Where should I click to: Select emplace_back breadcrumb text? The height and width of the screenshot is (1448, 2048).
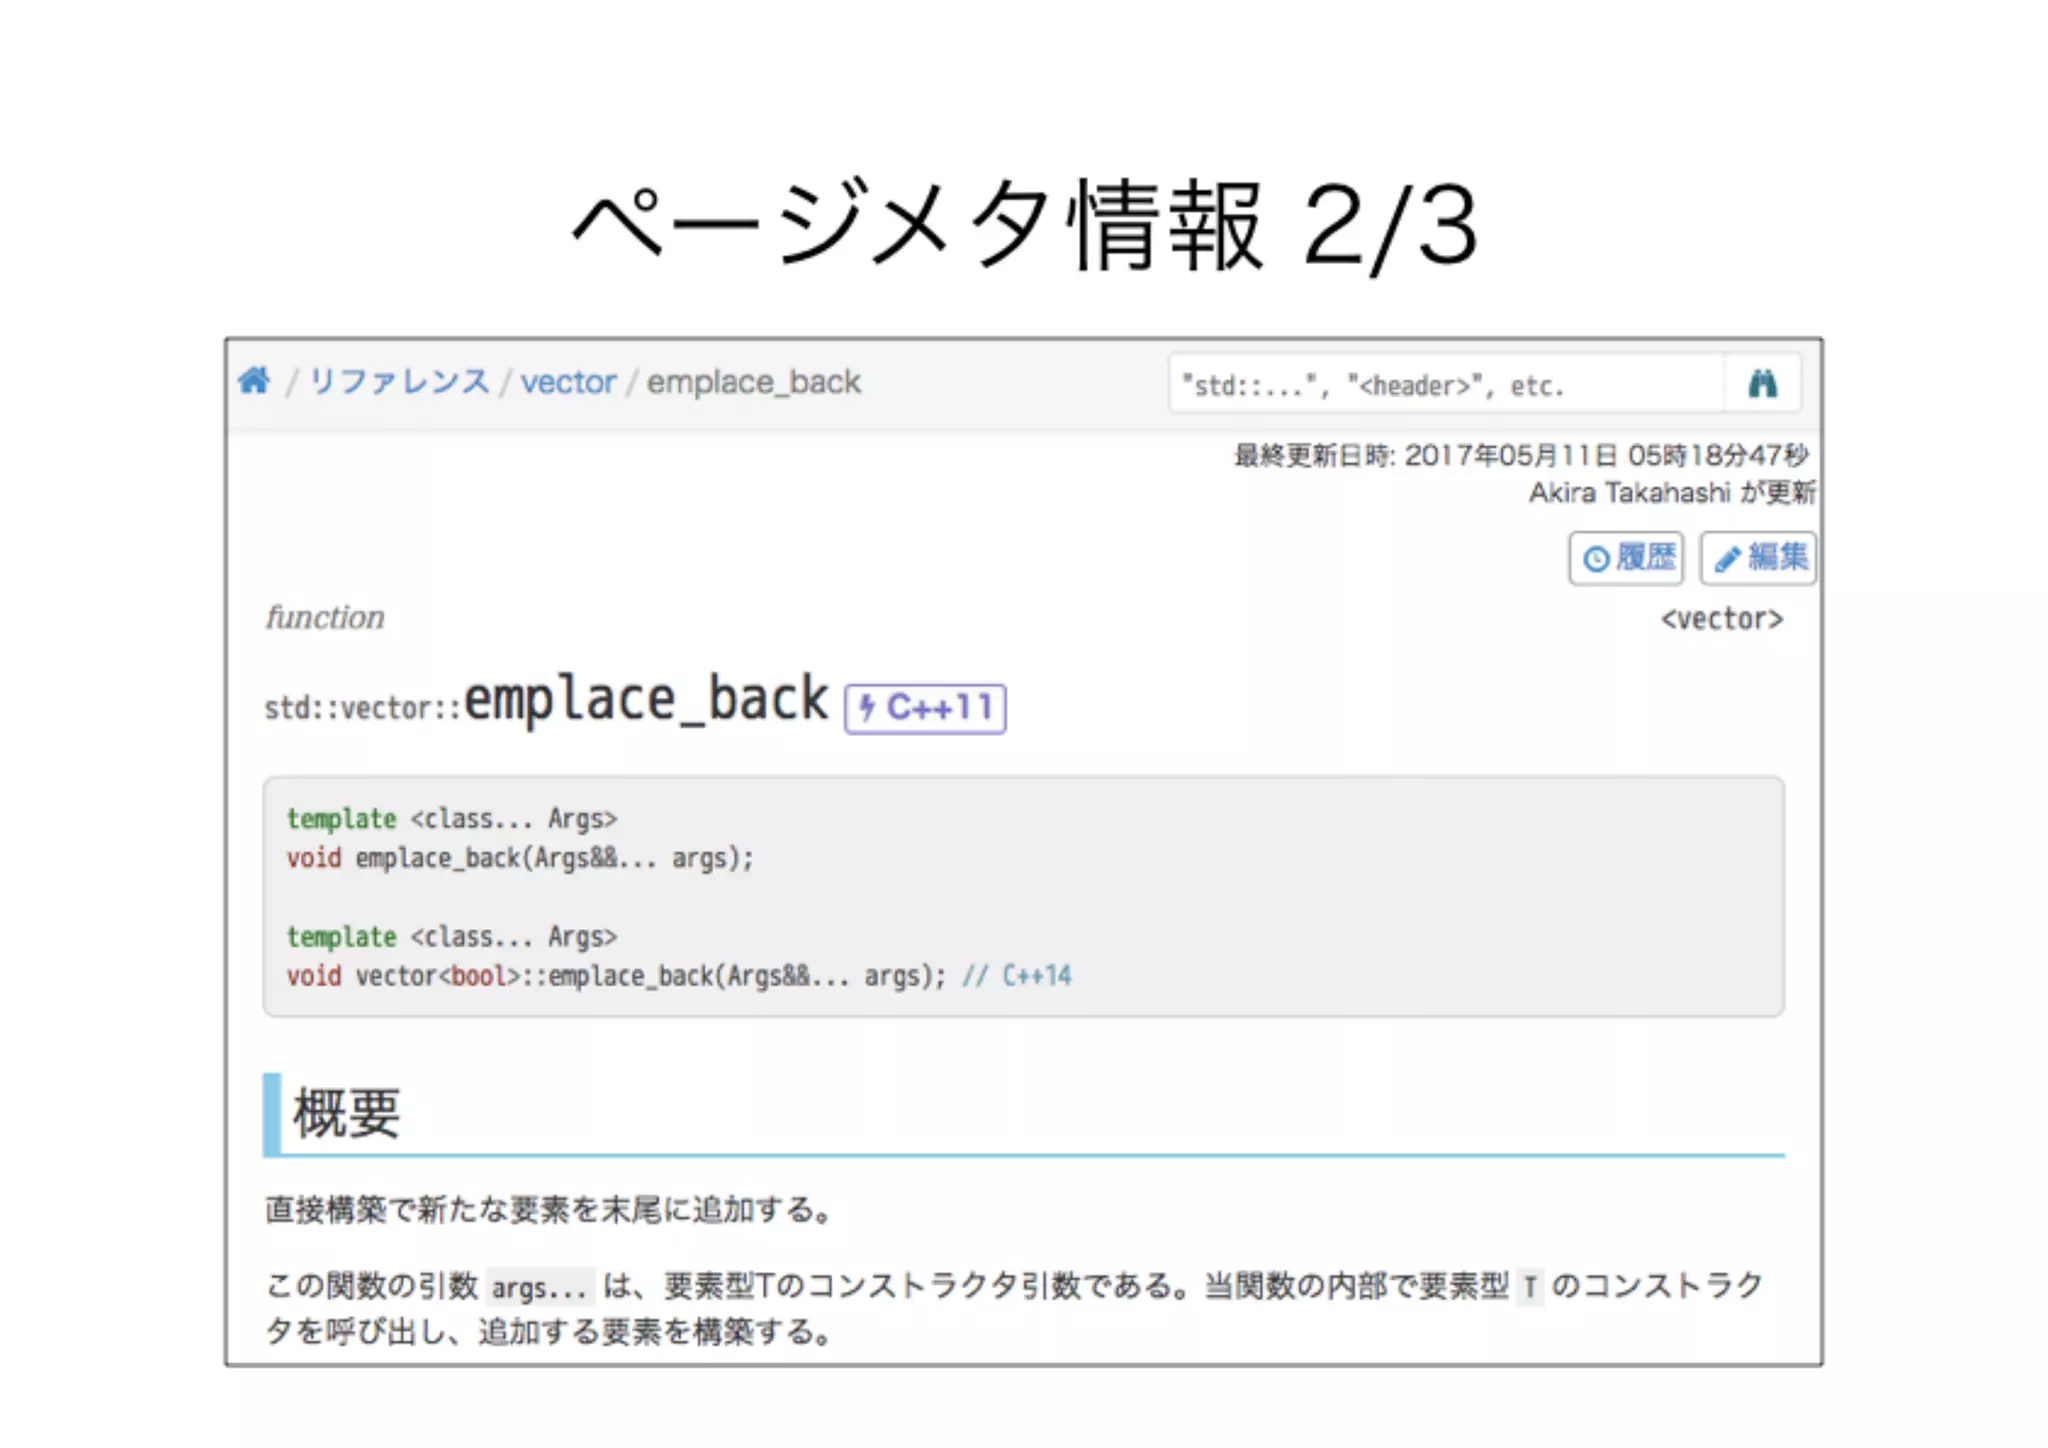click(753, 382)
